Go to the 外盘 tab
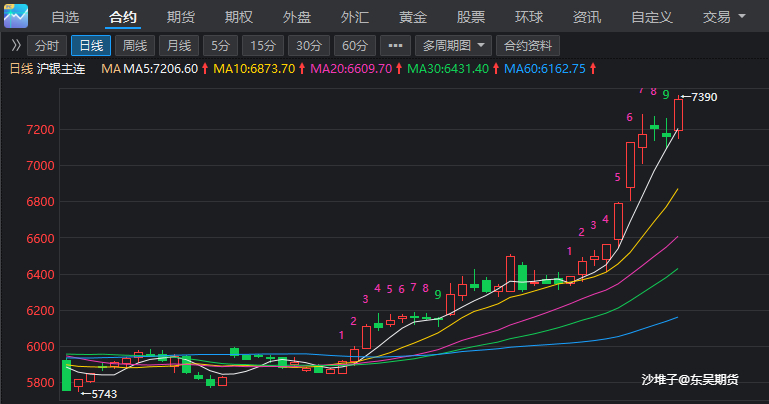Image resolution: width=769 pixels, height=404 pixels. pos(297,17)
